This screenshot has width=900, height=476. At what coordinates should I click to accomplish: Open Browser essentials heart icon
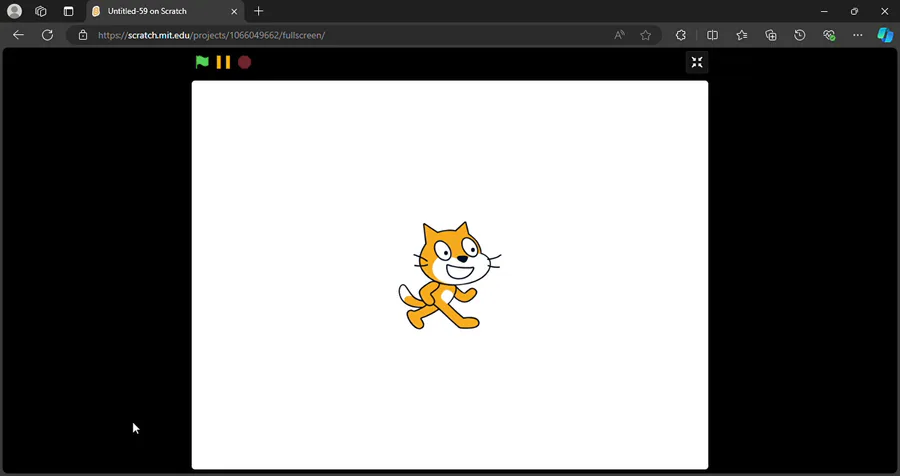click(829, 35)
